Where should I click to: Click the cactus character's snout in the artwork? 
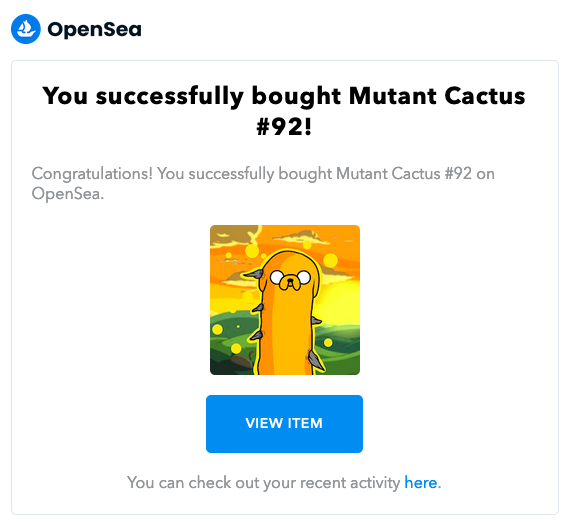(289, 283)
